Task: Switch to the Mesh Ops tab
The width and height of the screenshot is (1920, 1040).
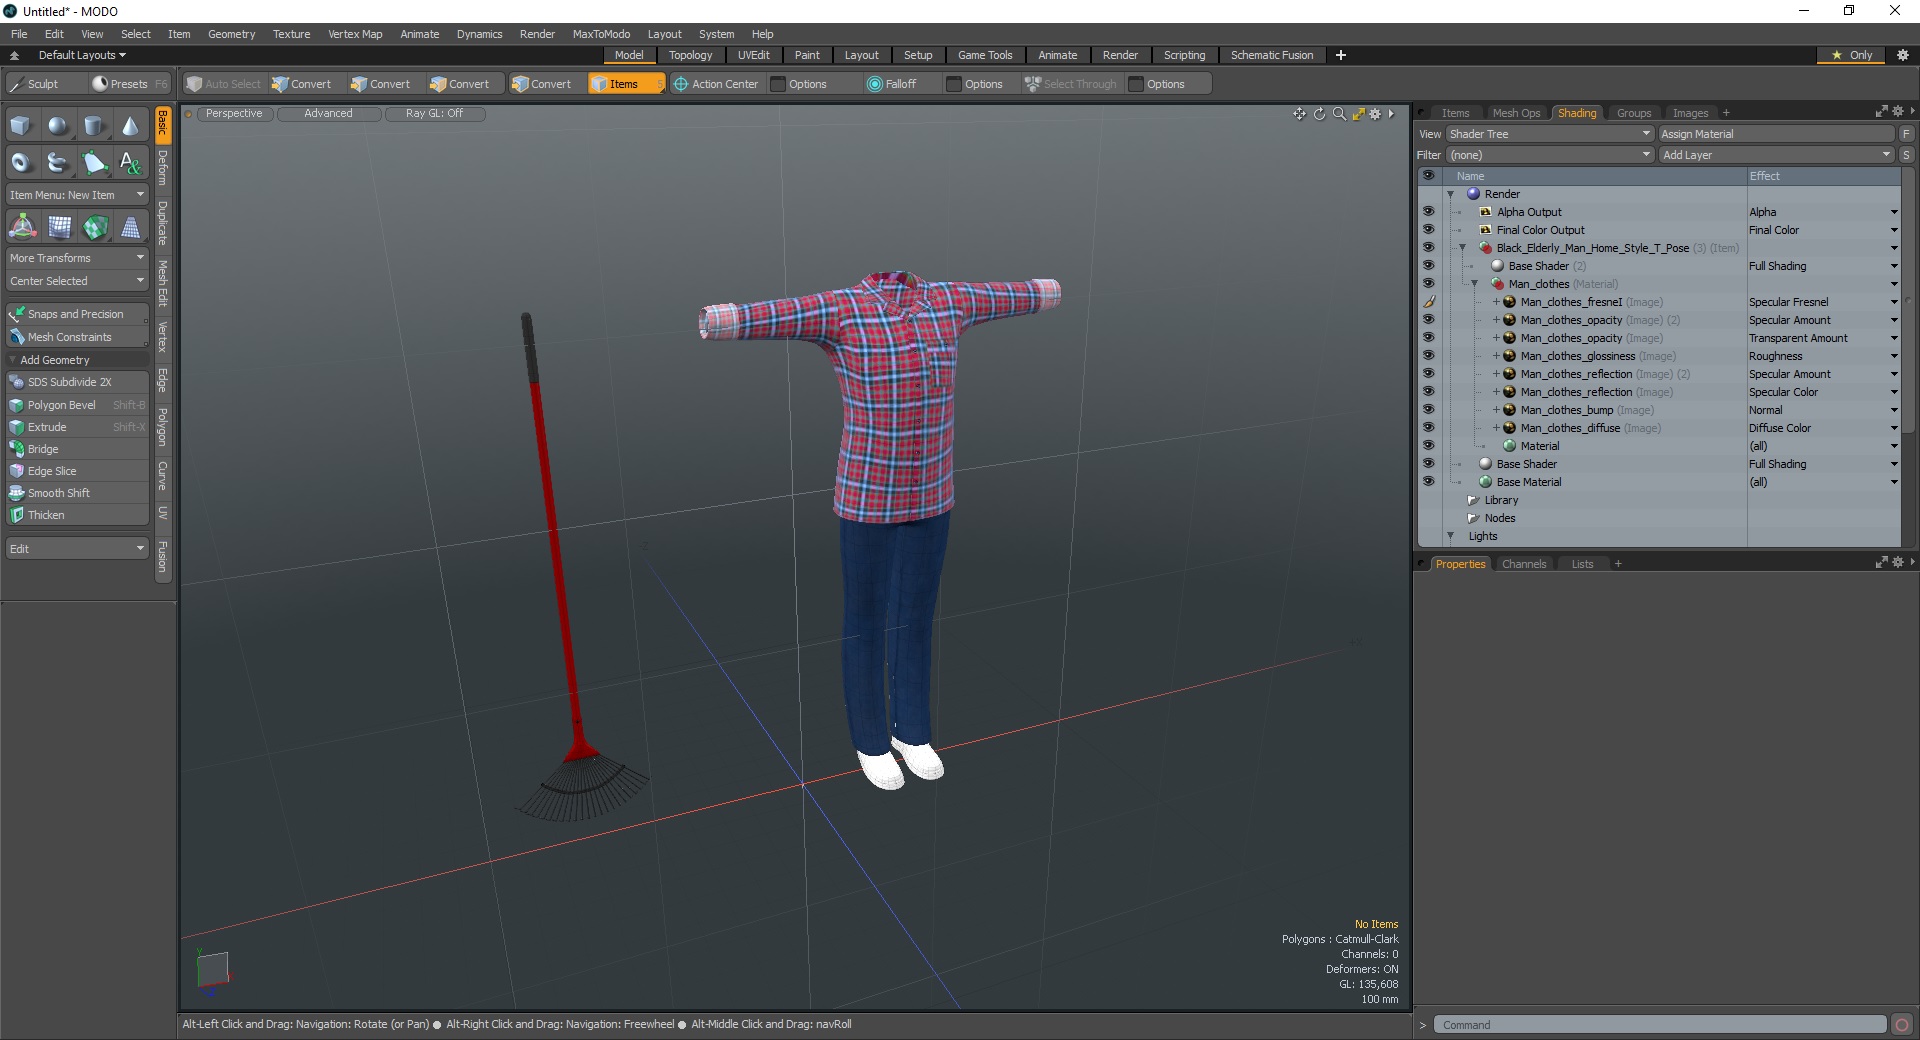Action: click(1516, 113)
